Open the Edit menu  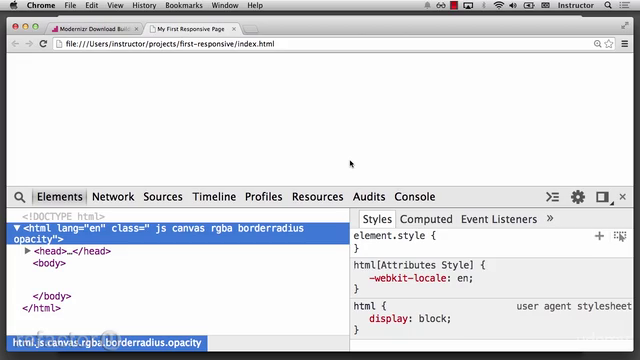[91, 5]
